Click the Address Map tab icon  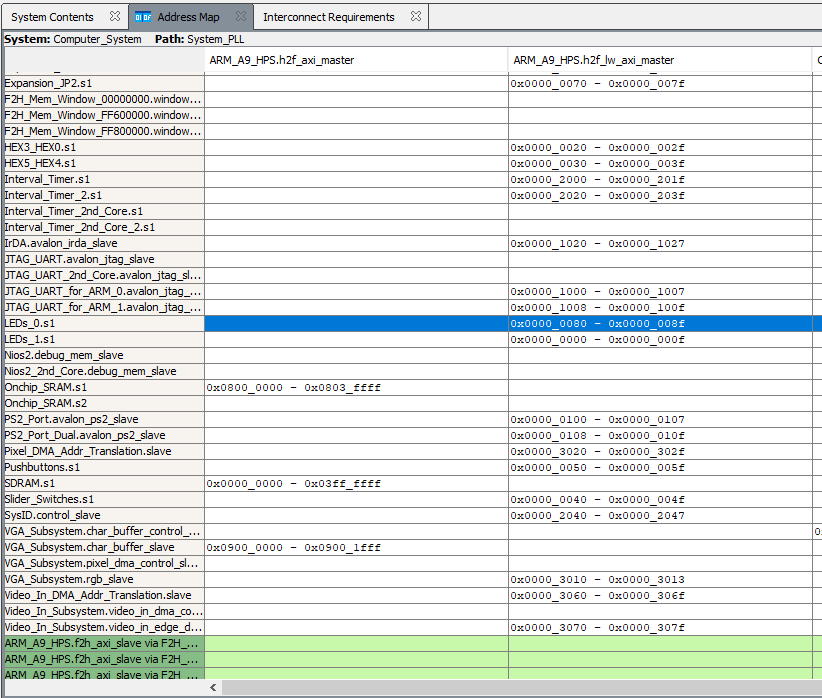143,17
